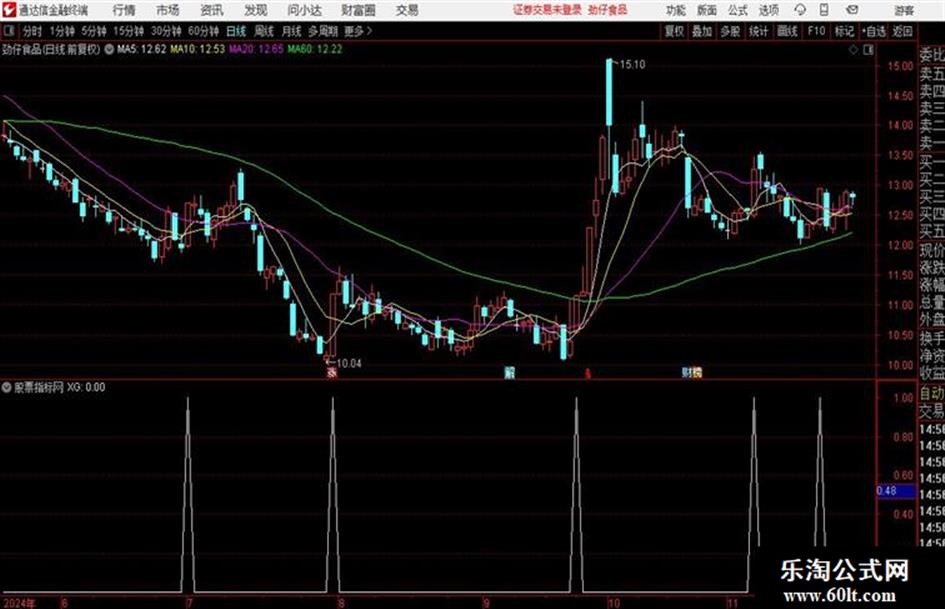
Task: Click the 自动 label in right panel
Action: (932, 394)
